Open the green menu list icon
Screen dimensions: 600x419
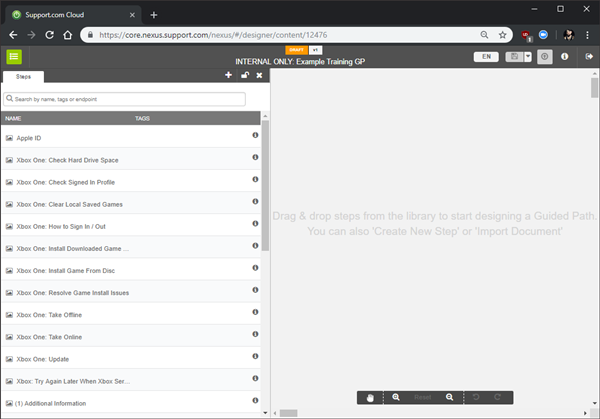[x=14, y=57]
